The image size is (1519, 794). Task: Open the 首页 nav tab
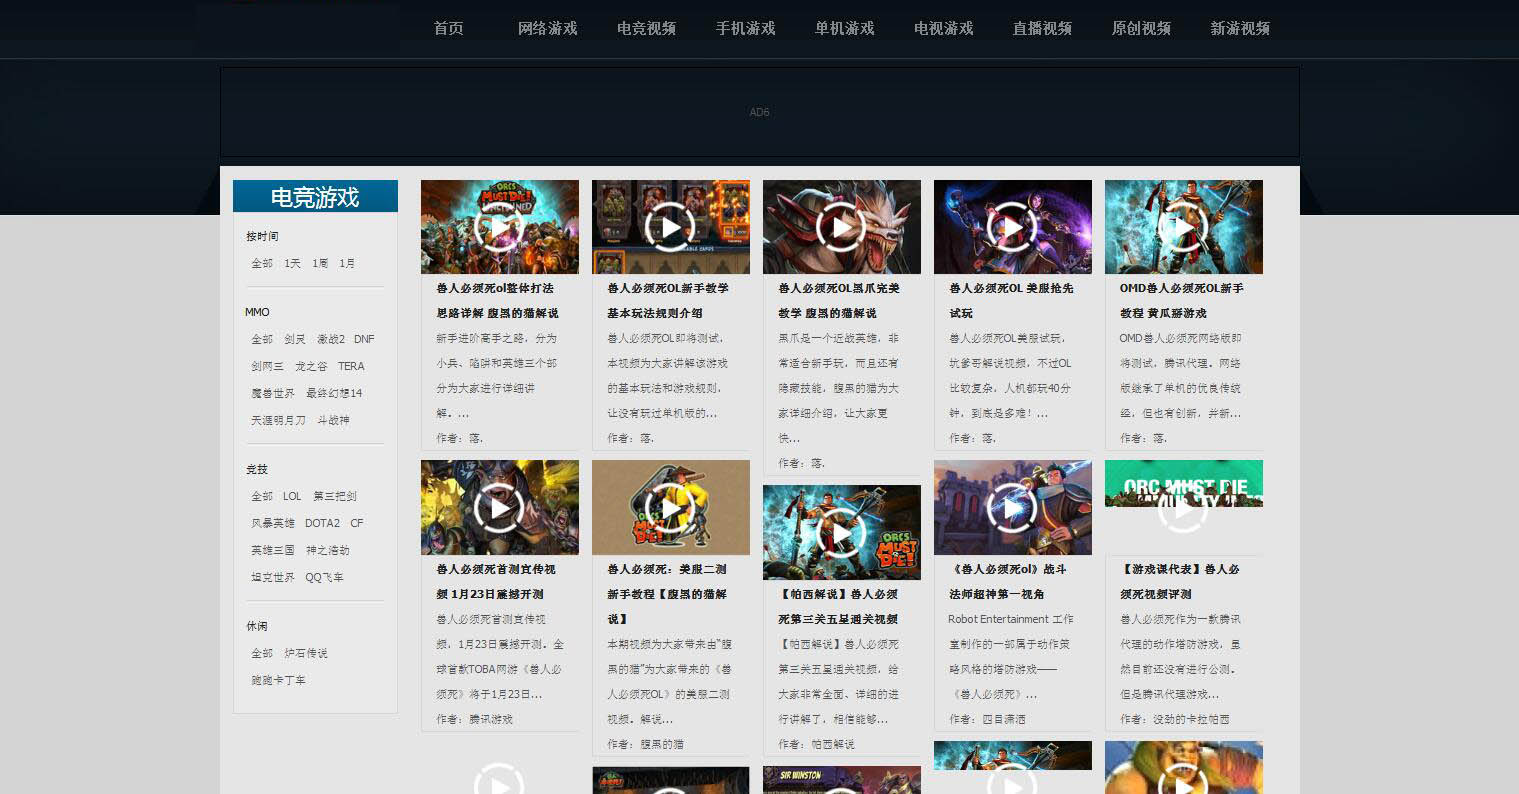(448, 28)
